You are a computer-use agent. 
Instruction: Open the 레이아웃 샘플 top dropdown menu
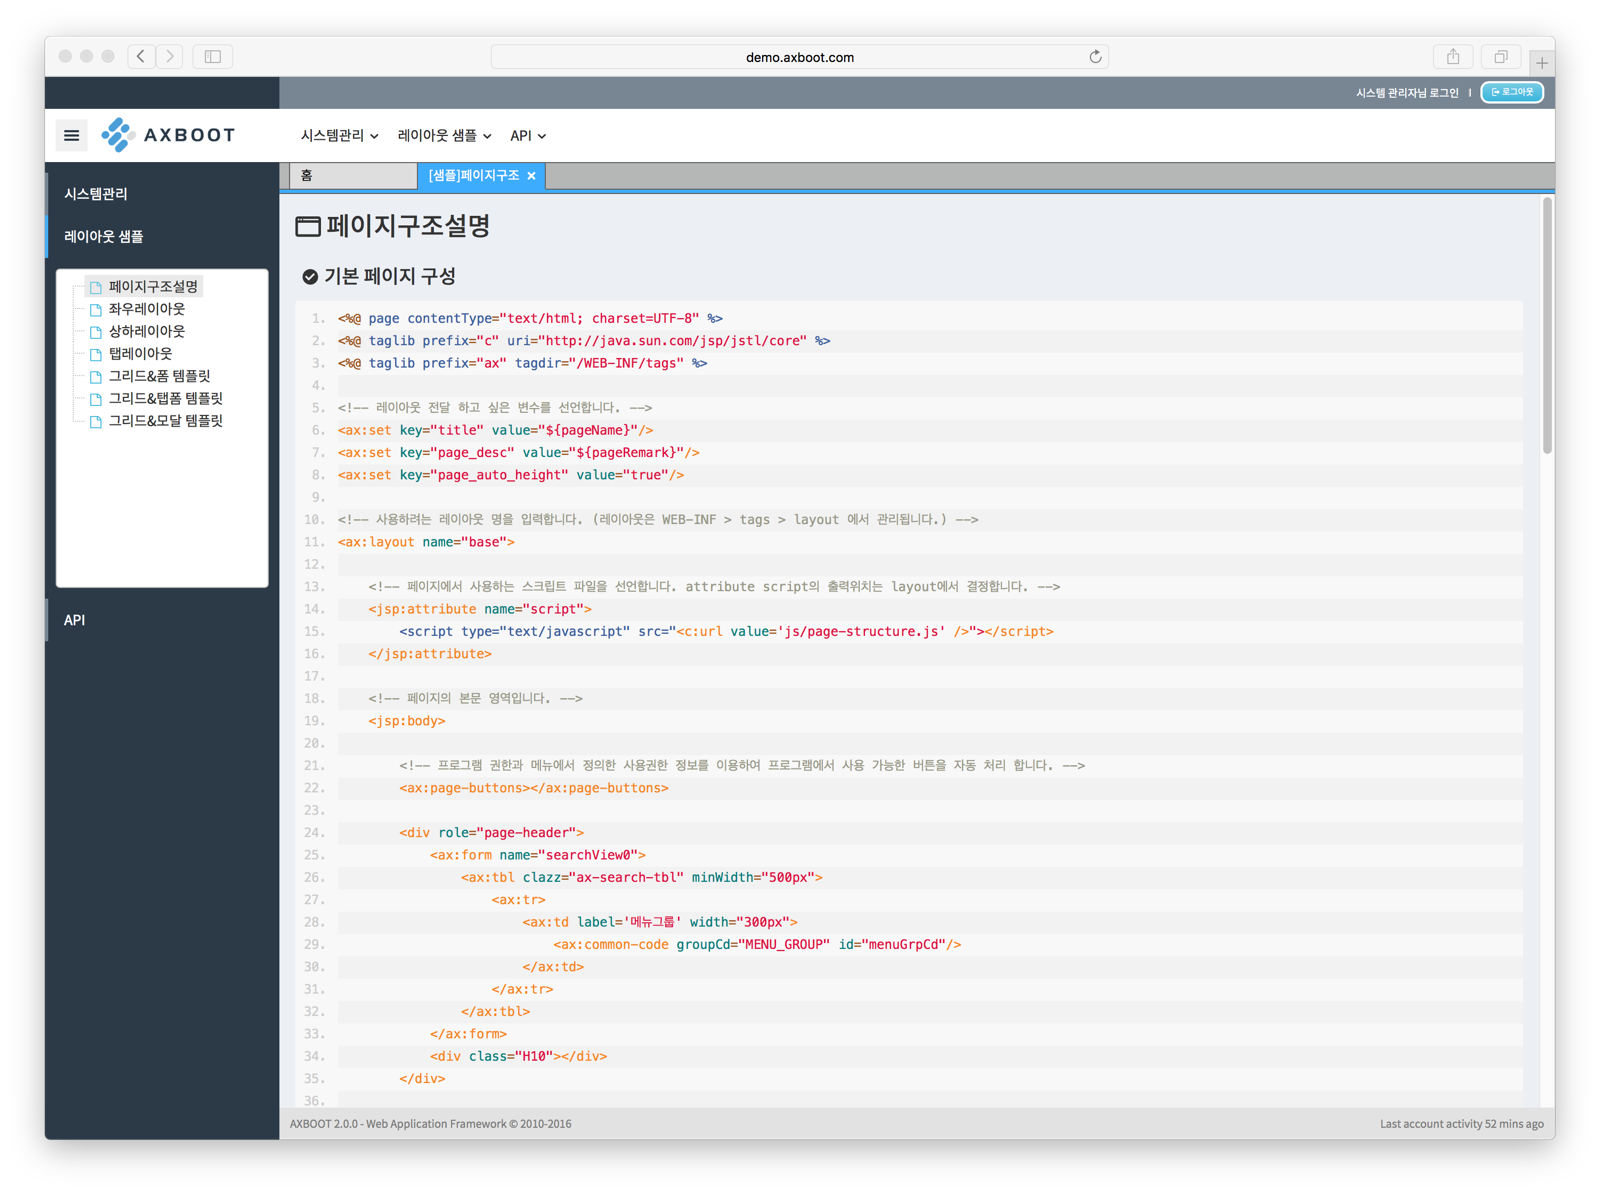click(x=444, y=136)
